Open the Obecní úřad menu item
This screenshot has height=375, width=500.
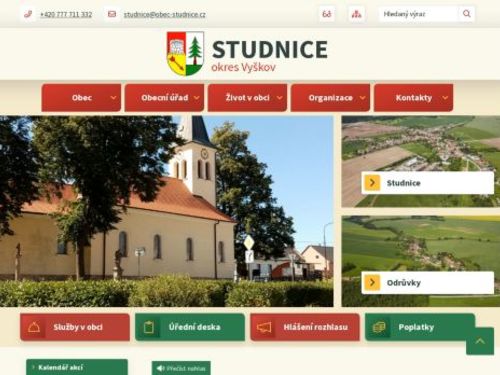164,98
